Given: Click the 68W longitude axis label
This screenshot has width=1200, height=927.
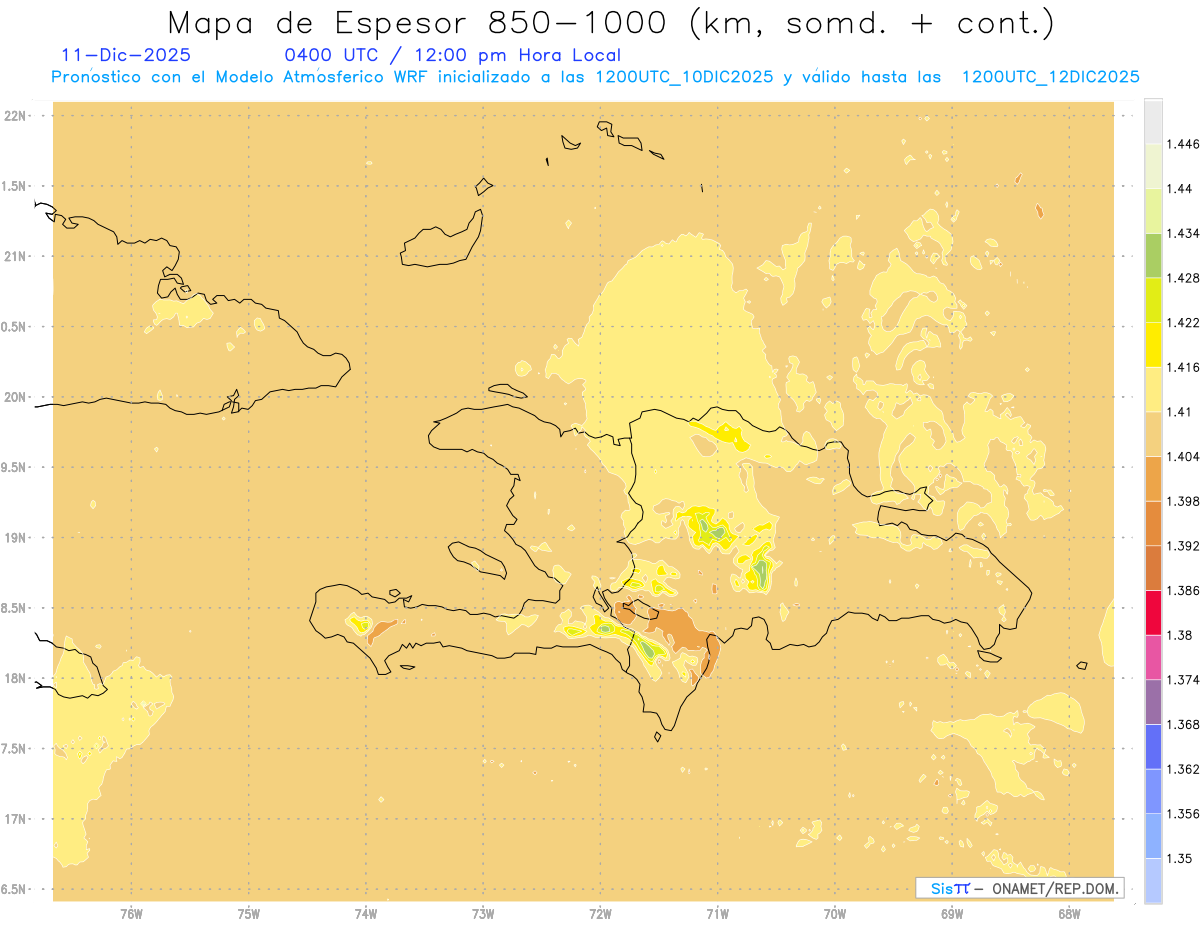Looking at the screenshot, I should click(1069, 912).
